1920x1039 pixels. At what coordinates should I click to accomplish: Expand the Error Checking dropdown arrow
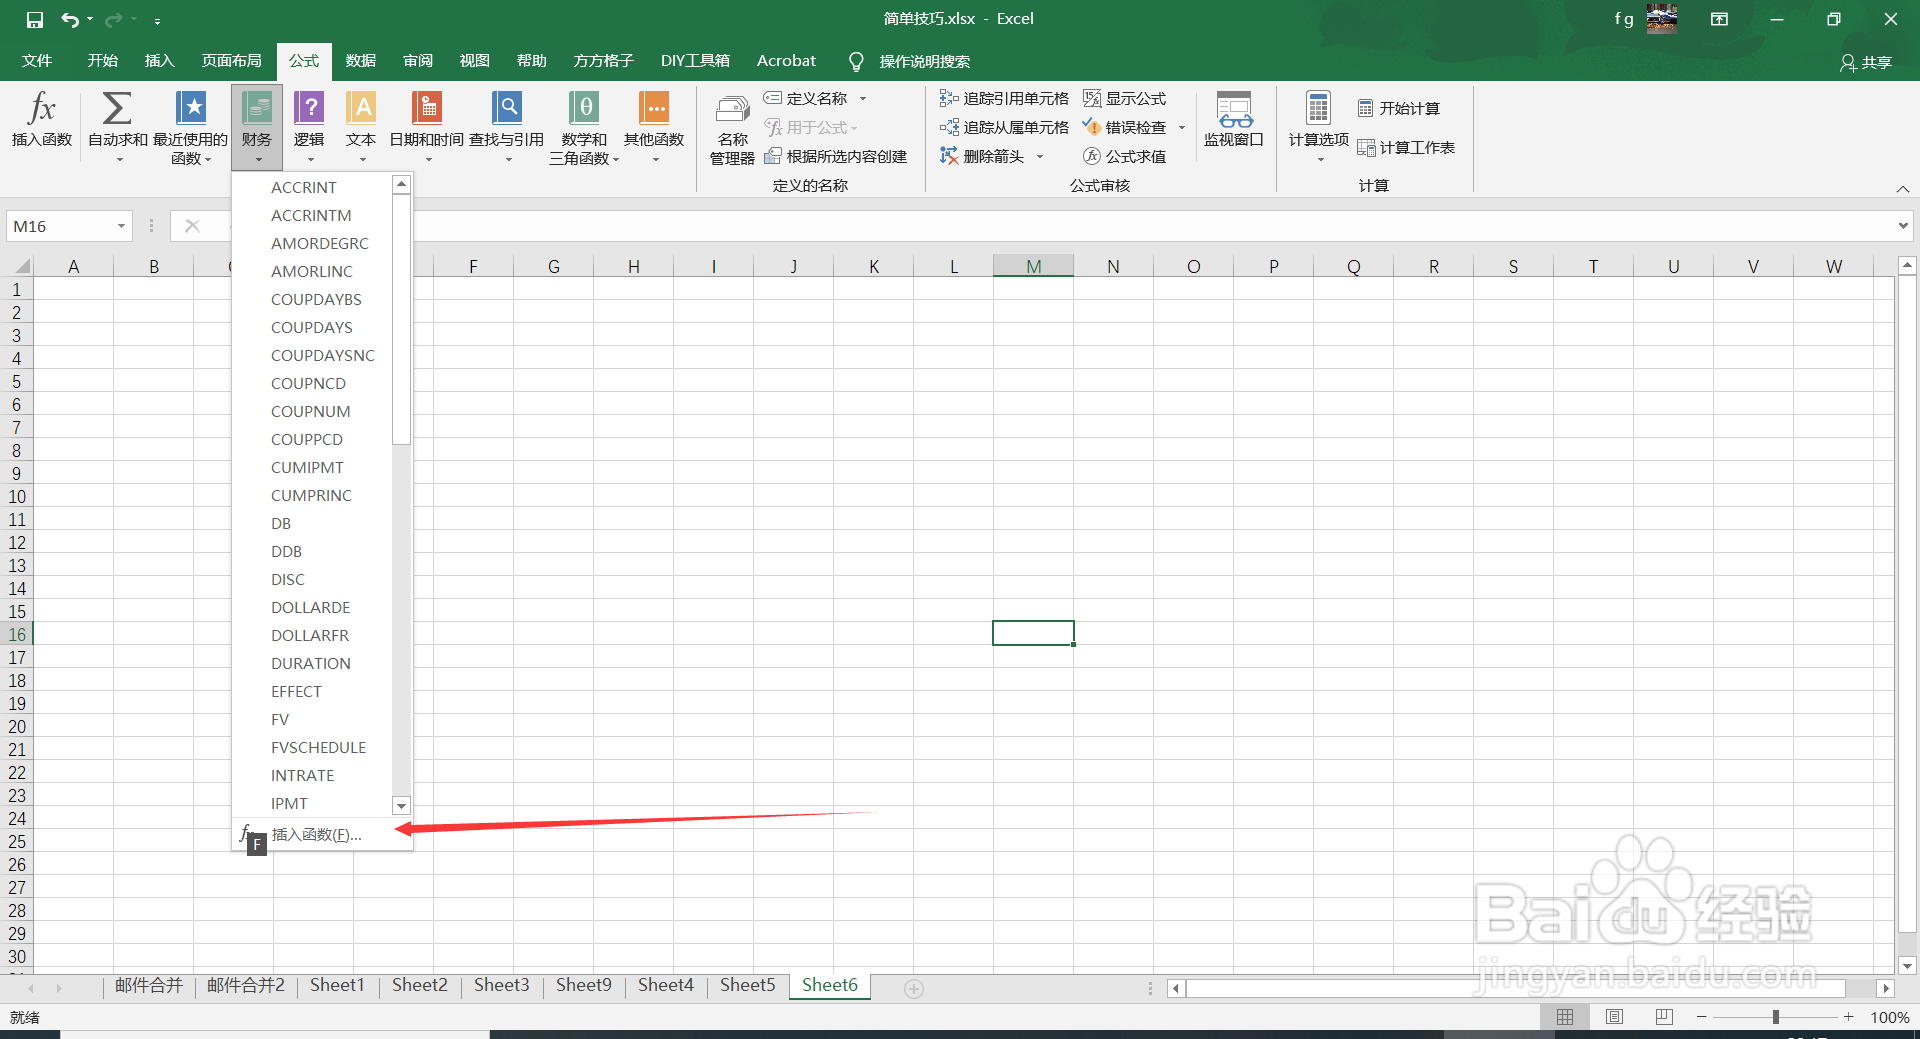(x=1182, y=128)
